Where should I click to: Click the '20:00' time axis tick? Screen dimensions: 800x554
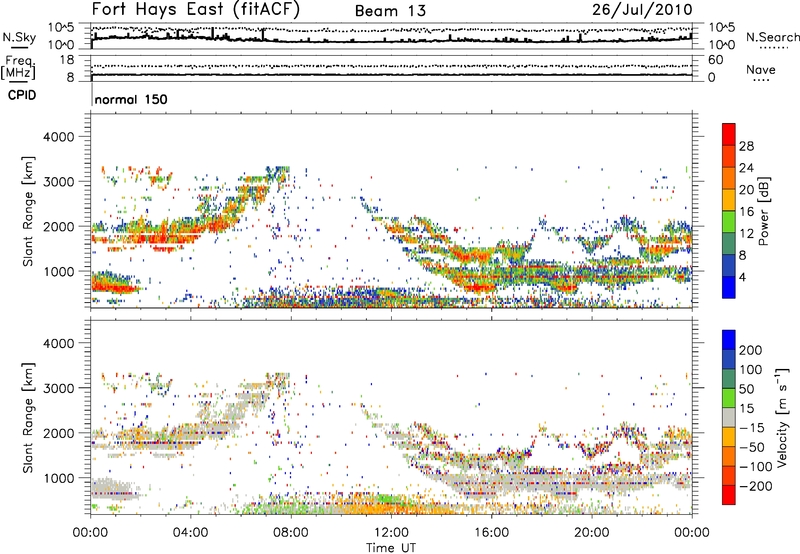point(591,533)
